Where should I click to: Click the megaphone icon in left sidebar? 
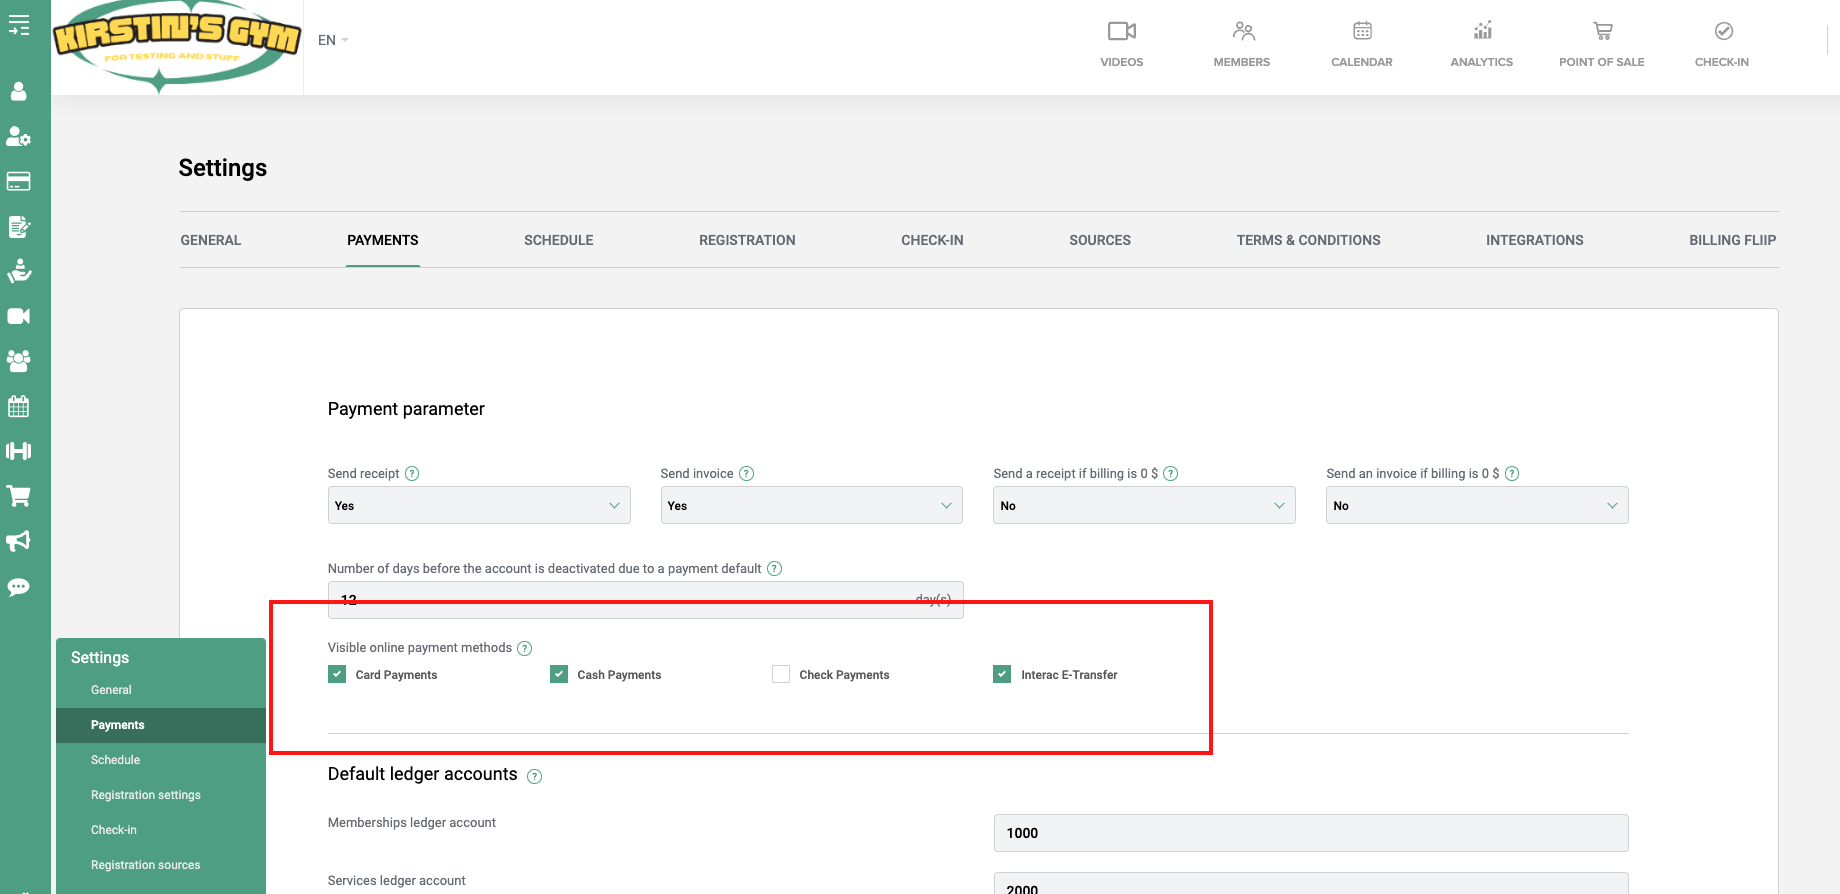[18, 541]
